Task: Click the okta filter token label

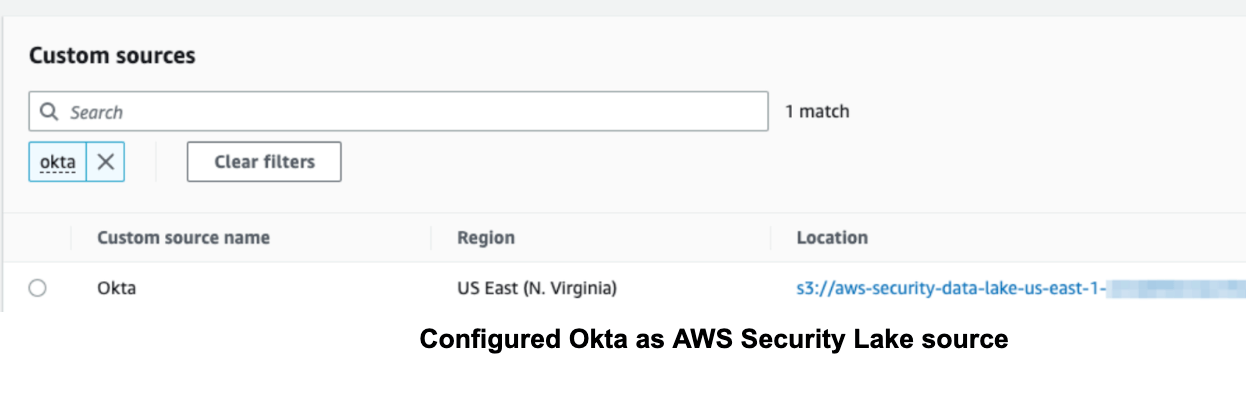Action: point(58,162)
